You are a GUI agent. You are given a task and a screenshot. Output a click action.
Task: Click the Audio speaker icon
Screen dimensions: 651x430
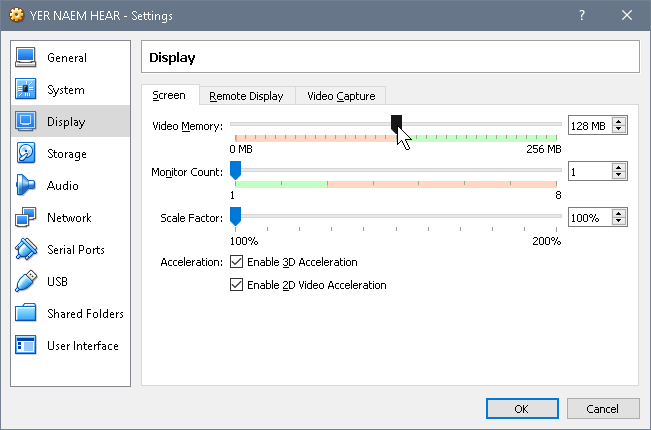26,185
